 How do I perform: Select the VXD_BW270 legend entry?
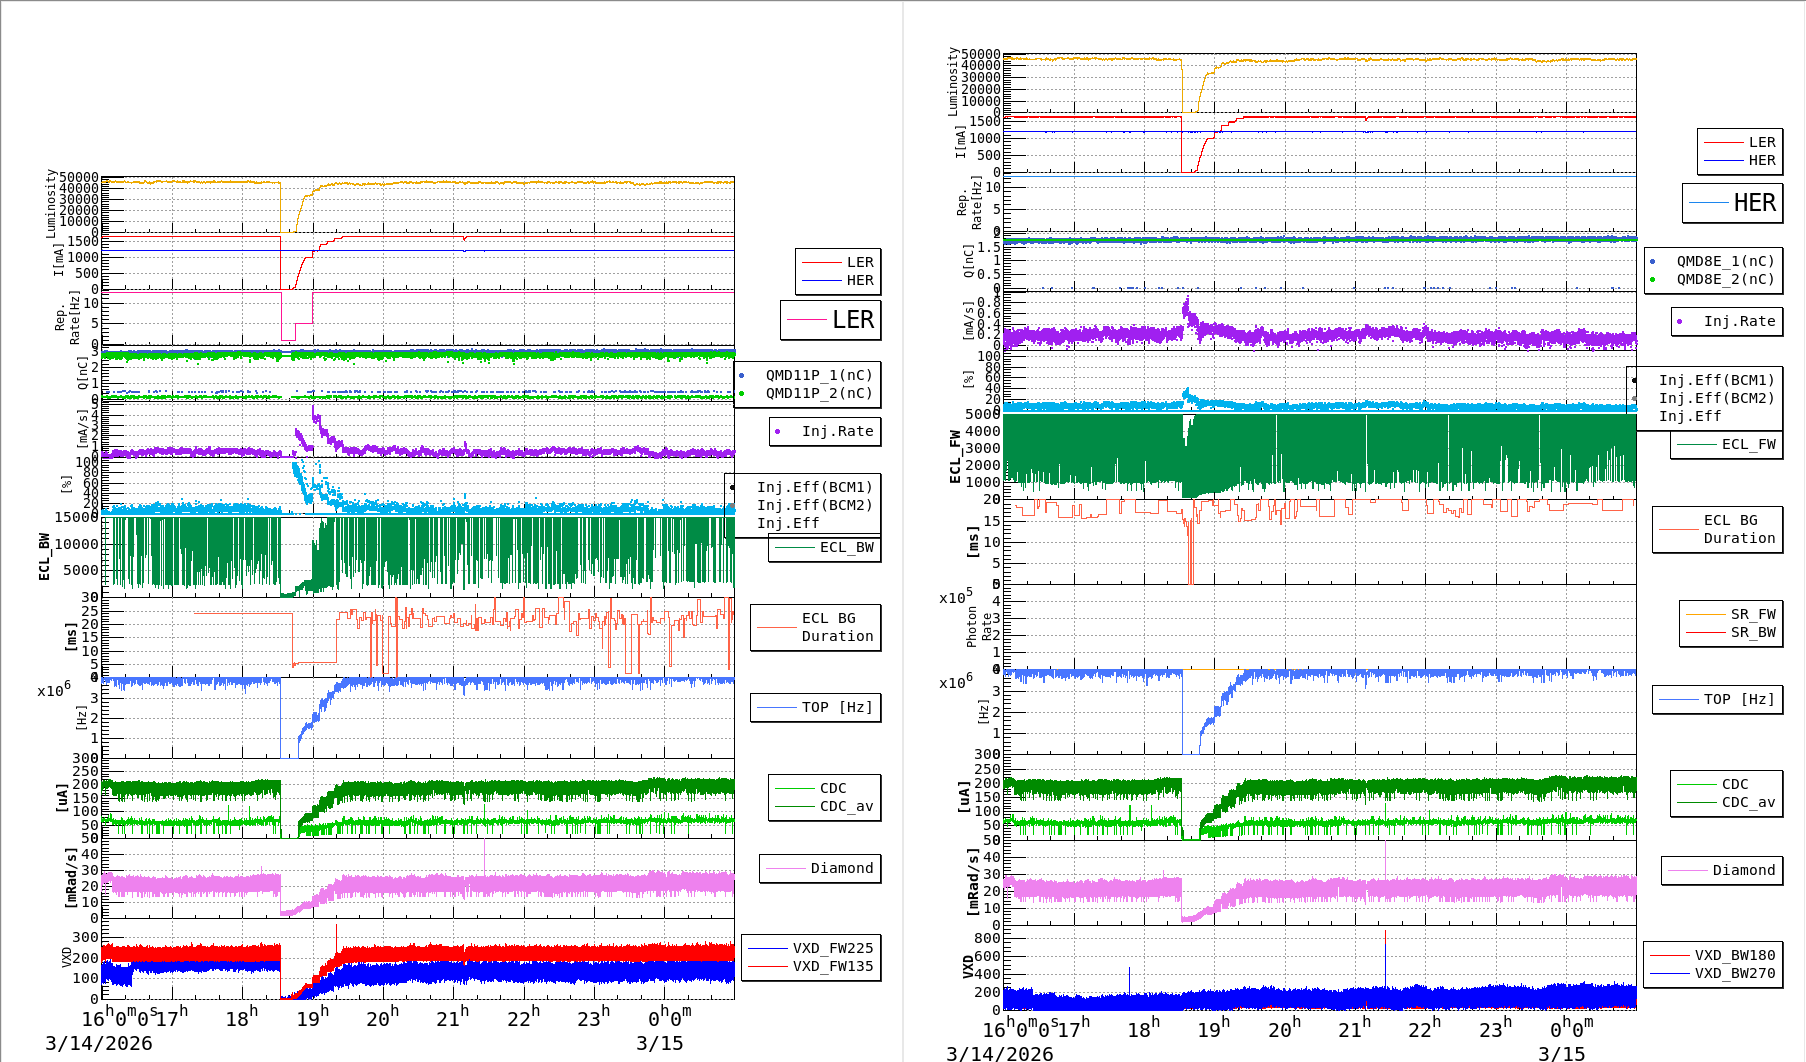click(1734, 973)
